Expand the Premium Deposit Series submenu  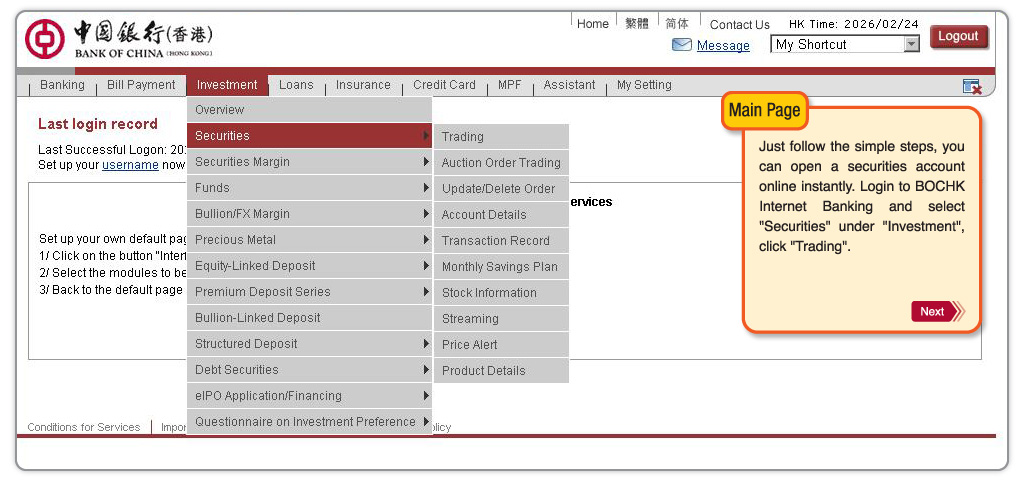[x=309, y=291]
